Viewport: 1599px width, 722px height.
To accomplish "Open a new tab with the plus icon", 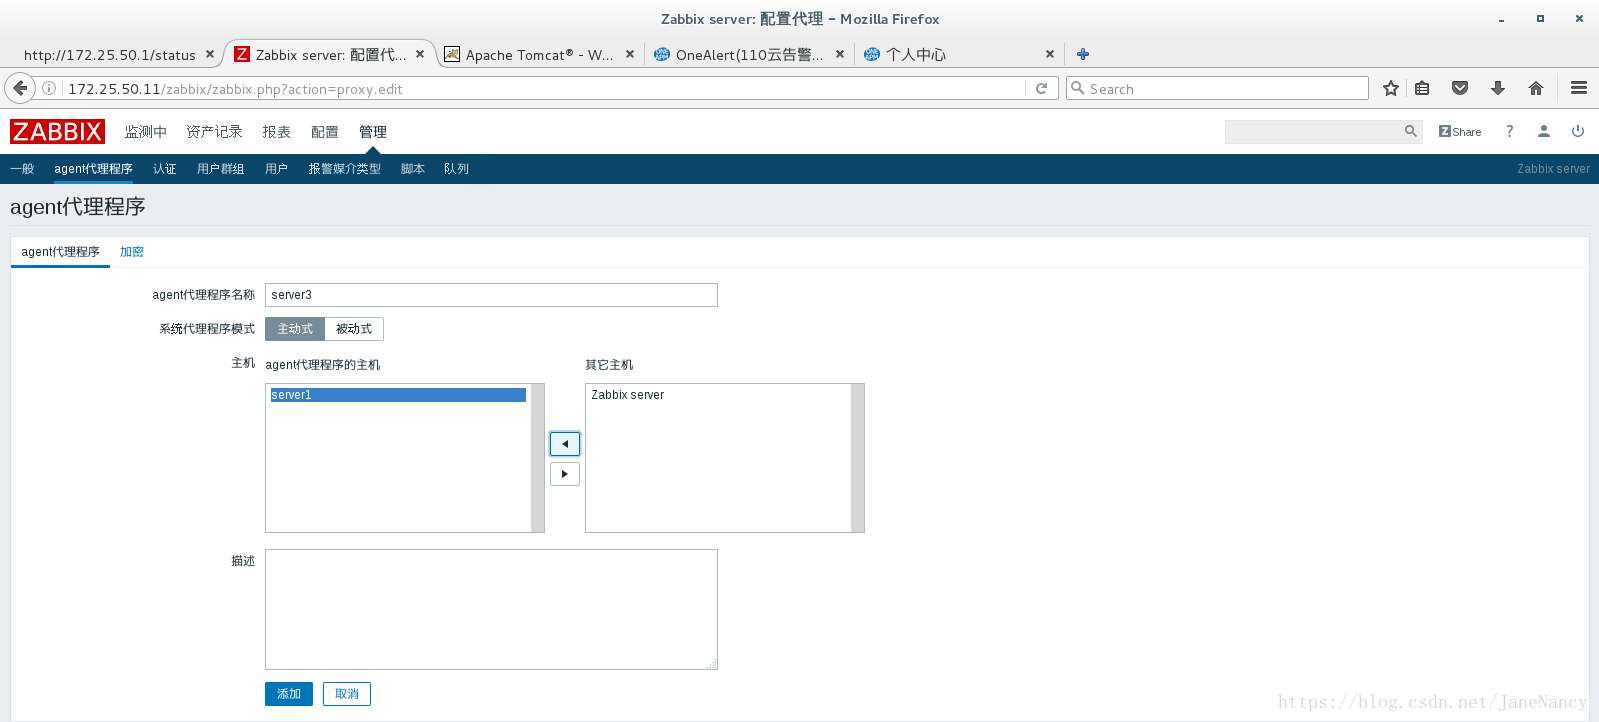I will click(x=1082, y=54).
